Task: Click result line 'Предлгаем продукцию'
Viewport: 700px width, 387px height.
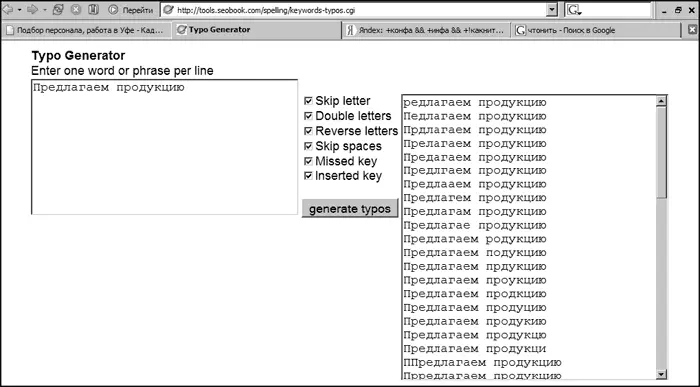Action: (475, 171)
